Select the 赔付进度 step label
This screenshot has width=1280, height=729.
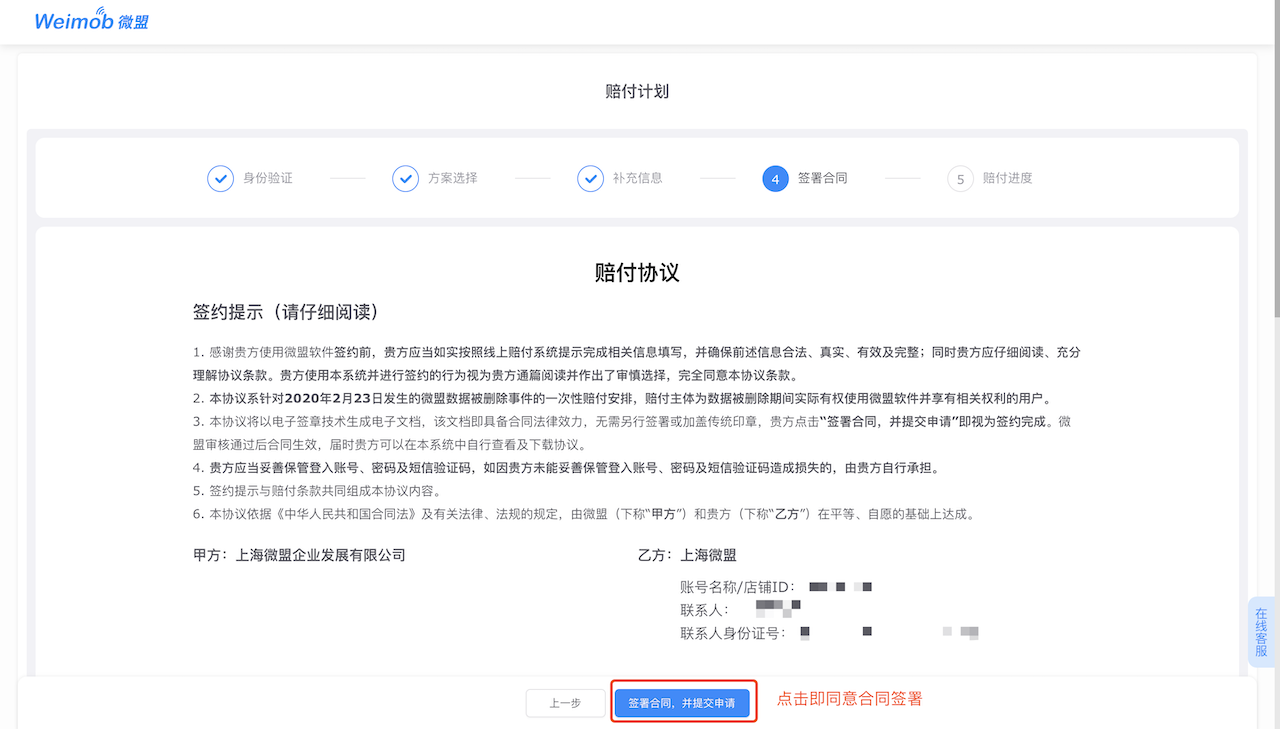click(x=1008, y=178)
